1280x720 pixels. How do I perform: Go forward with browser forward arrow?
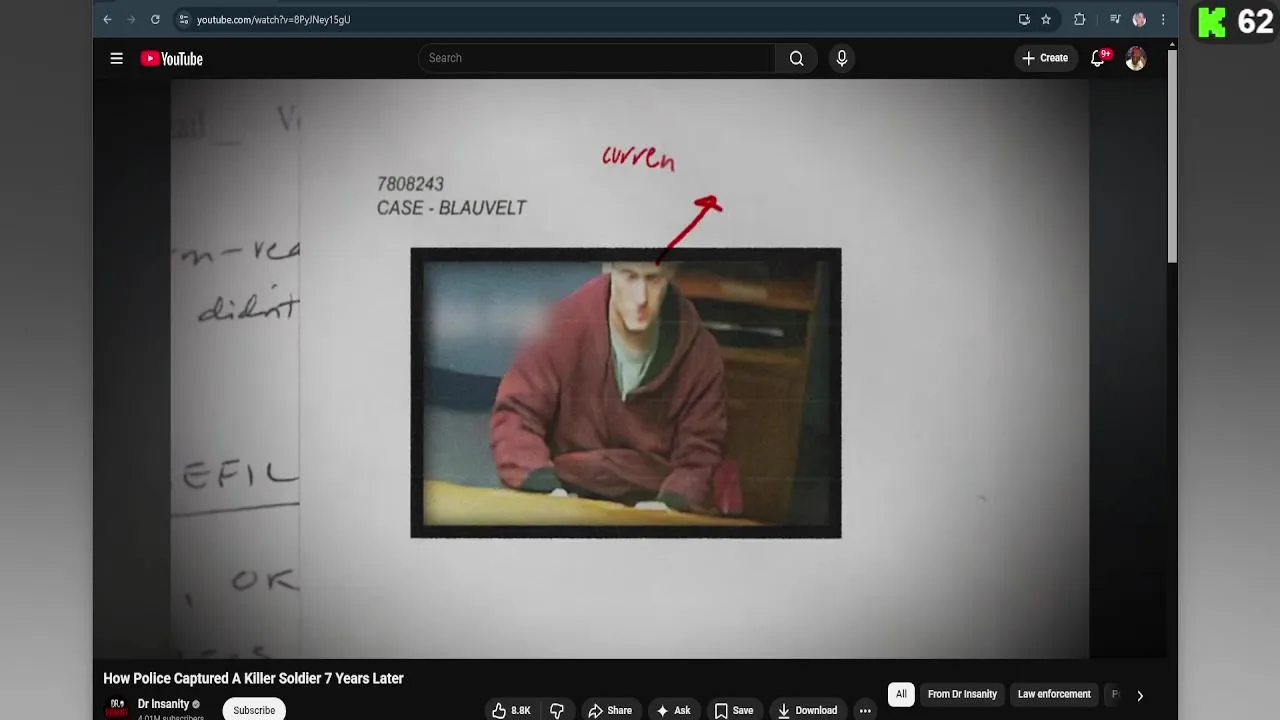pos(131,19)
